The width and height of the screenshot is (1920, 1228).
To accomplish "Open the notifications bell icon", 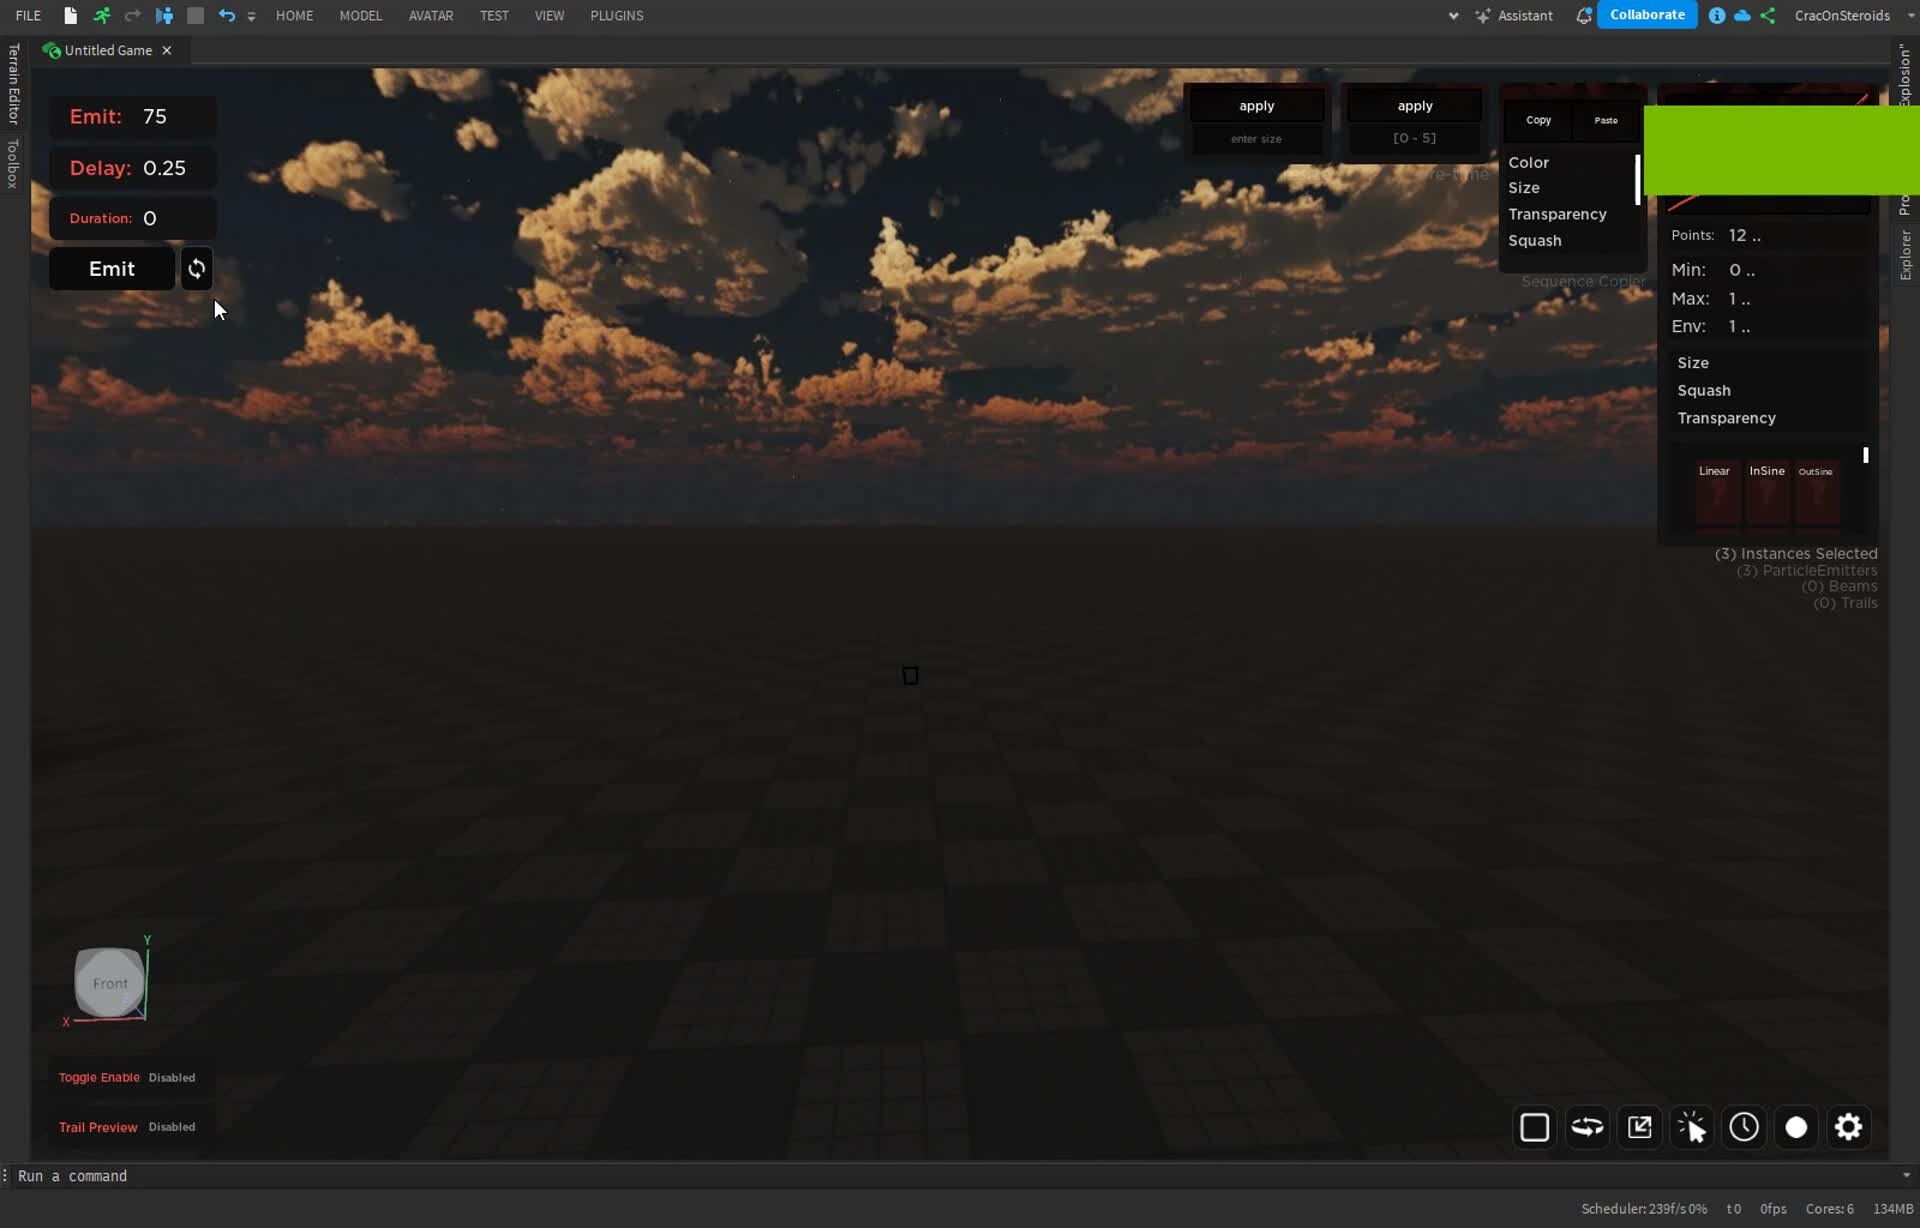I will coord(1583,15).
